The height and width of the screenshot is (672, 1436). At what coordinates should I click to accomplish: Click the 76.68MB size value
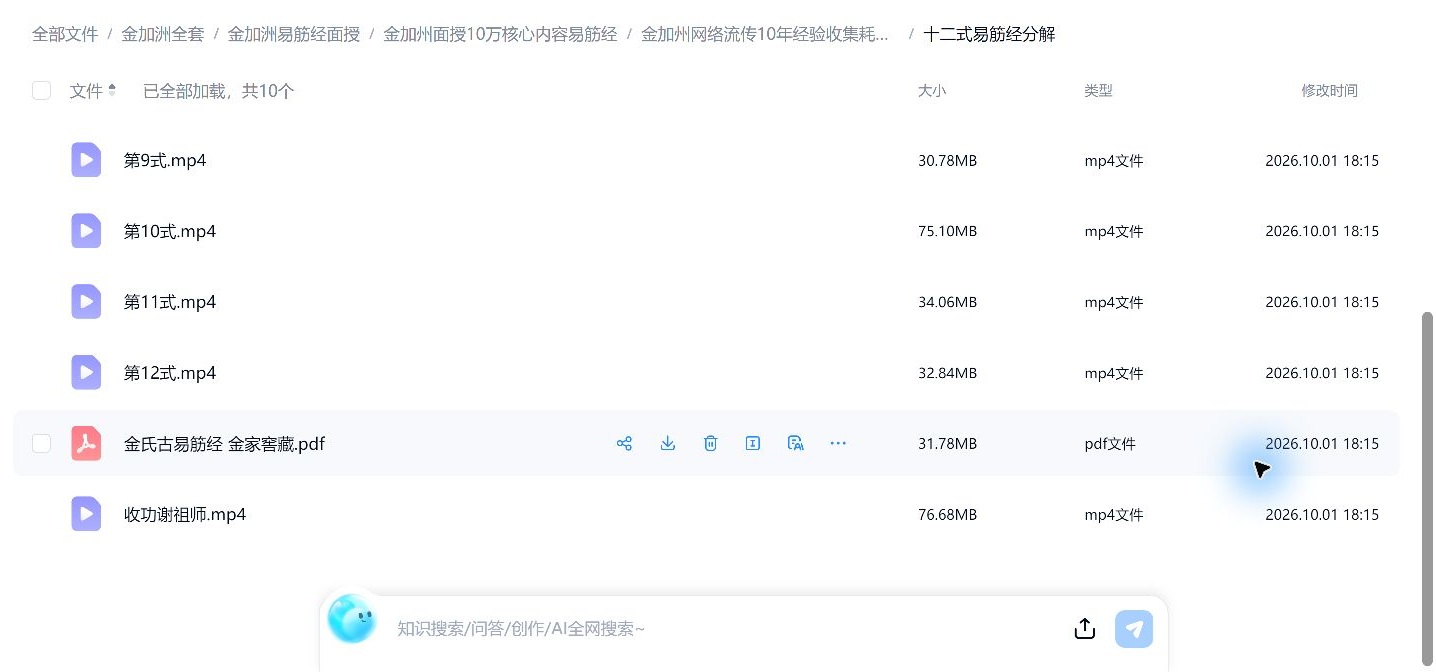point(947,514)
